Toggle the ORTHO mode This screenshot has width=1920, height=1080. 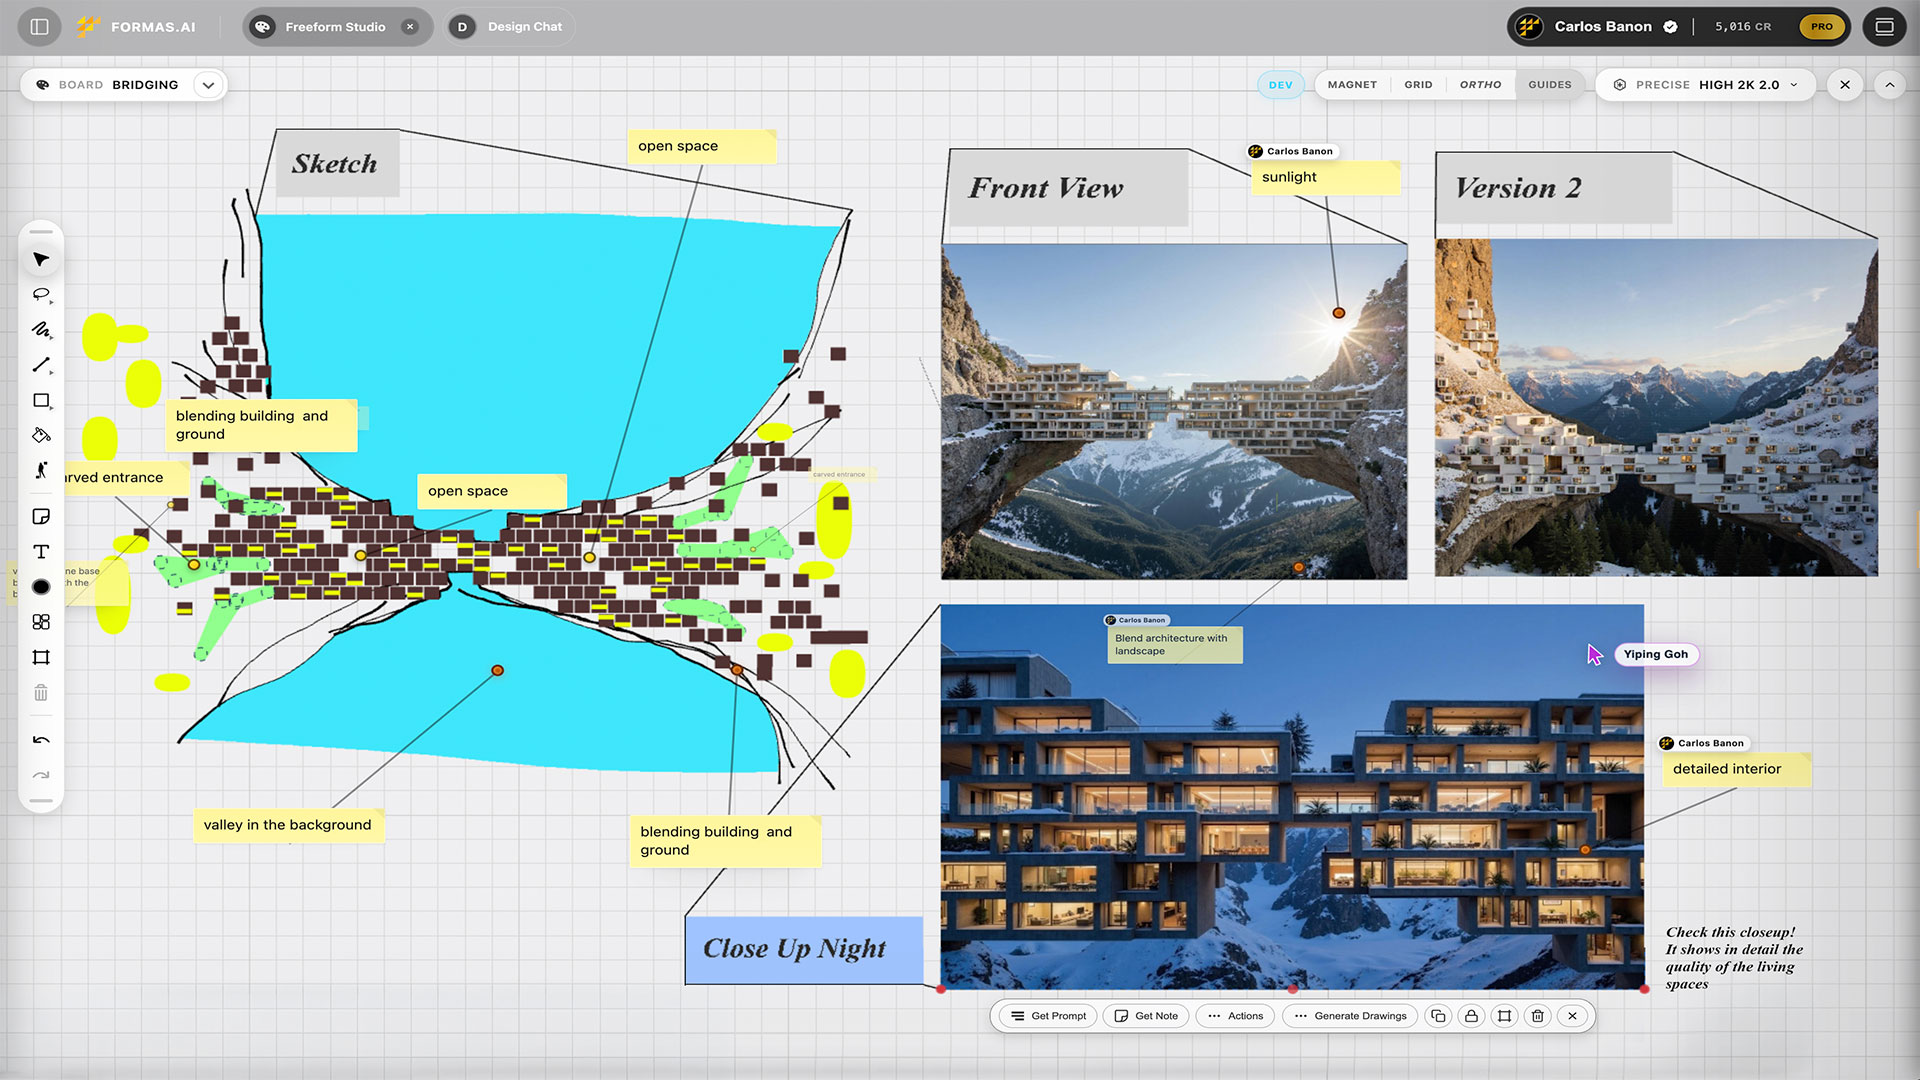tap(1480, 85)
